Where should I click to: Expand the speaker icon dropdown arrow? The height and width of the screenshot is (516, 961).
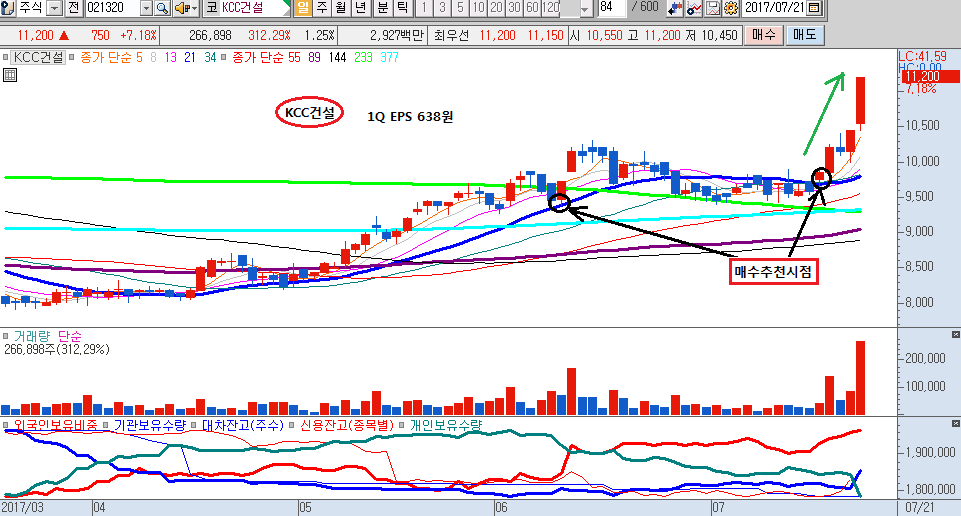pyautogui.click(x=194, y=8)
